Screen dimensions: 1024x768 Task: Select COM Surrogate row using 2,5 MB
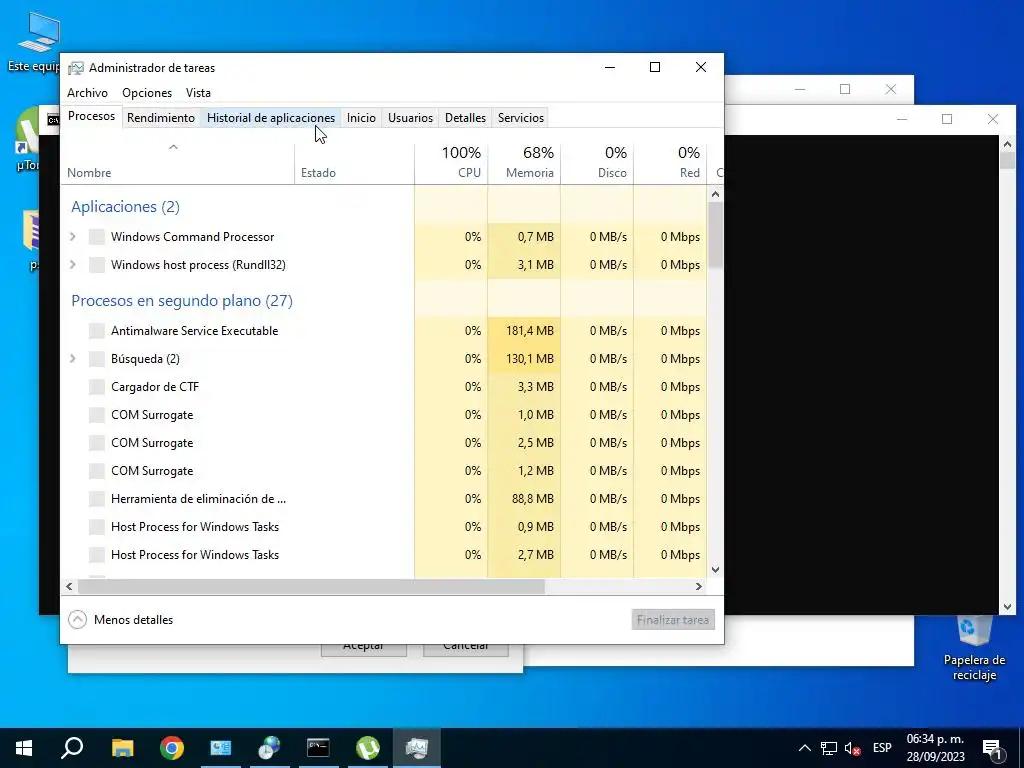click(x=384, y=443)
